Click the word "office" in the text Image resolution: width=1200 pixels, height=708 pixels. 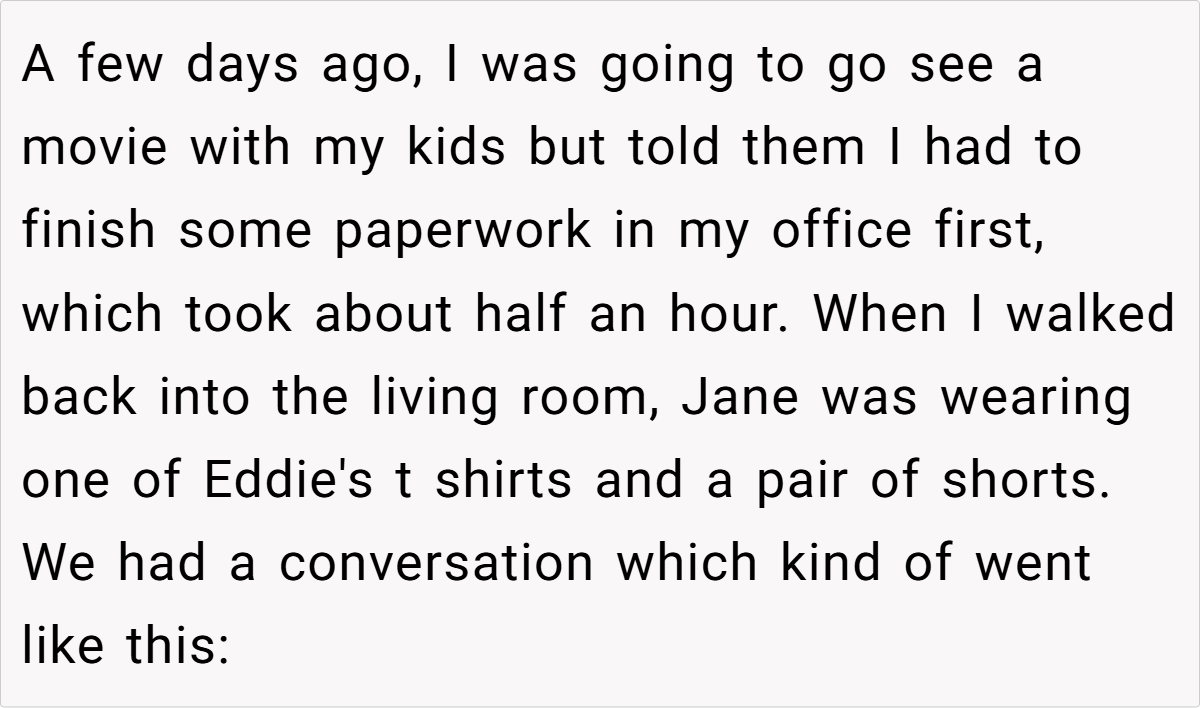click(841, 232)
